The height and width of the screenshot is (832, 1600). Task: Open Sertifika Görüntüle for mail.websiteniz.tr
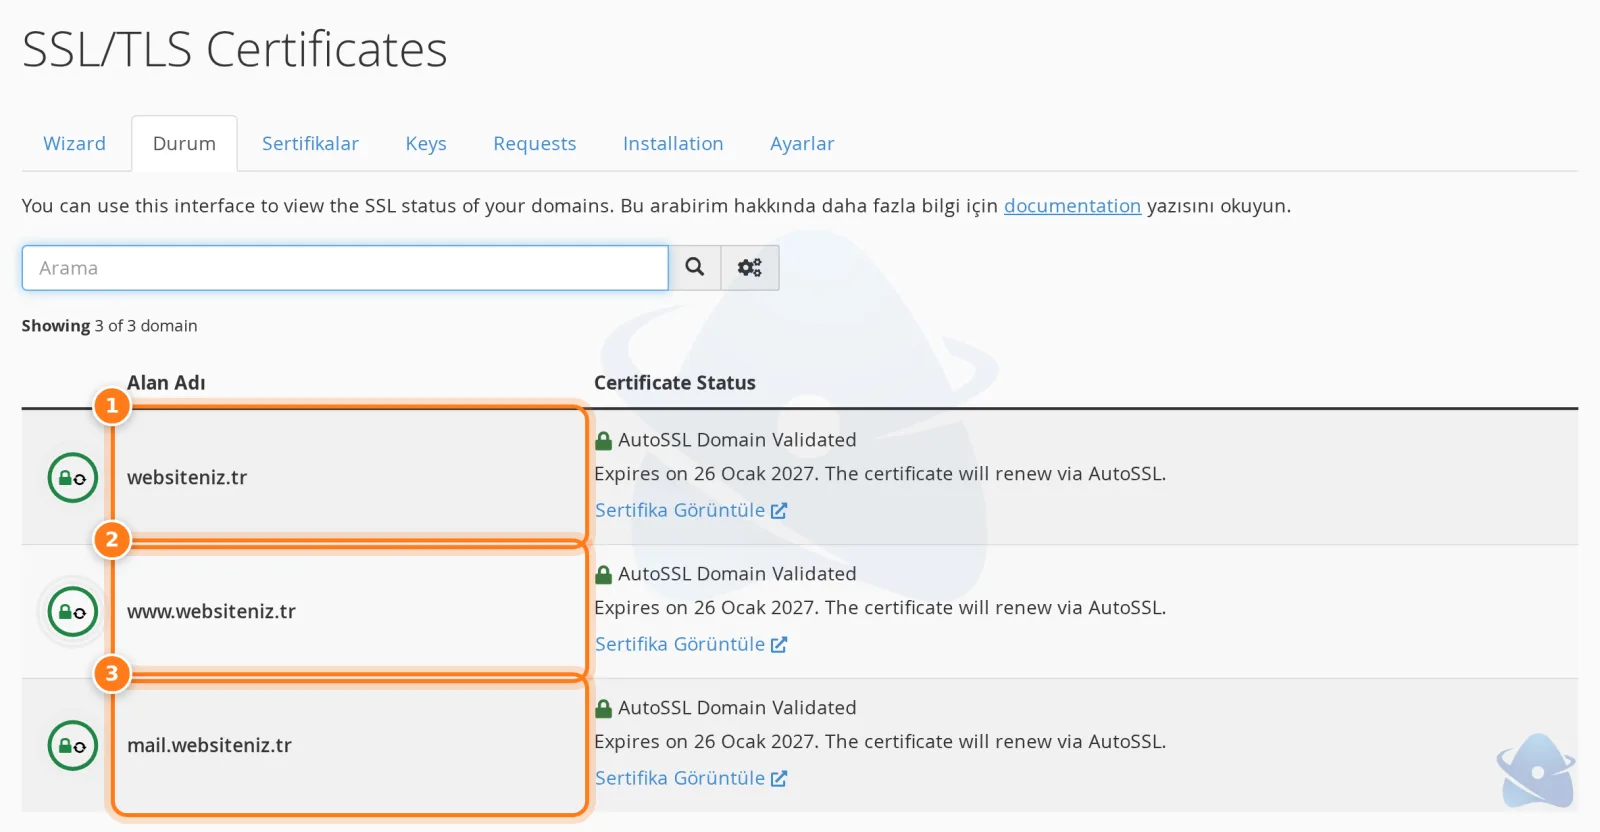691,778
